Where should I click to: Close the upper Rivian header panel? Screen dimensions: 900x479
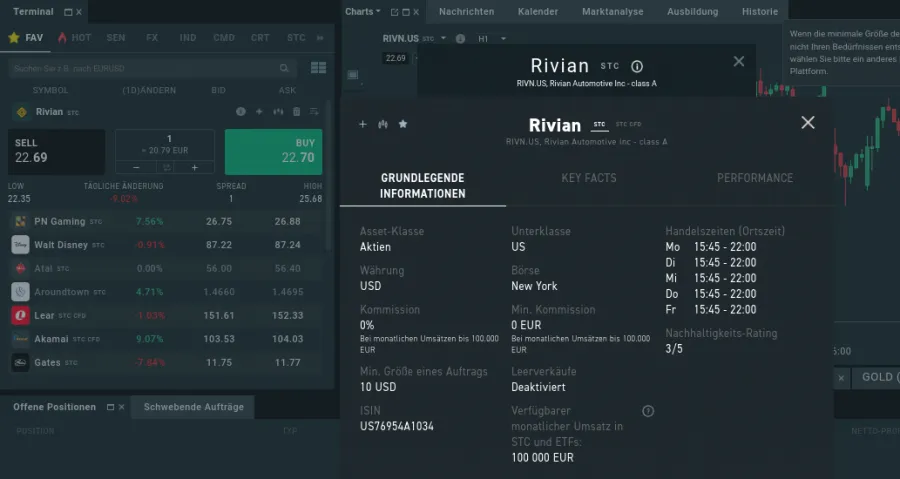tap(739, 61)
